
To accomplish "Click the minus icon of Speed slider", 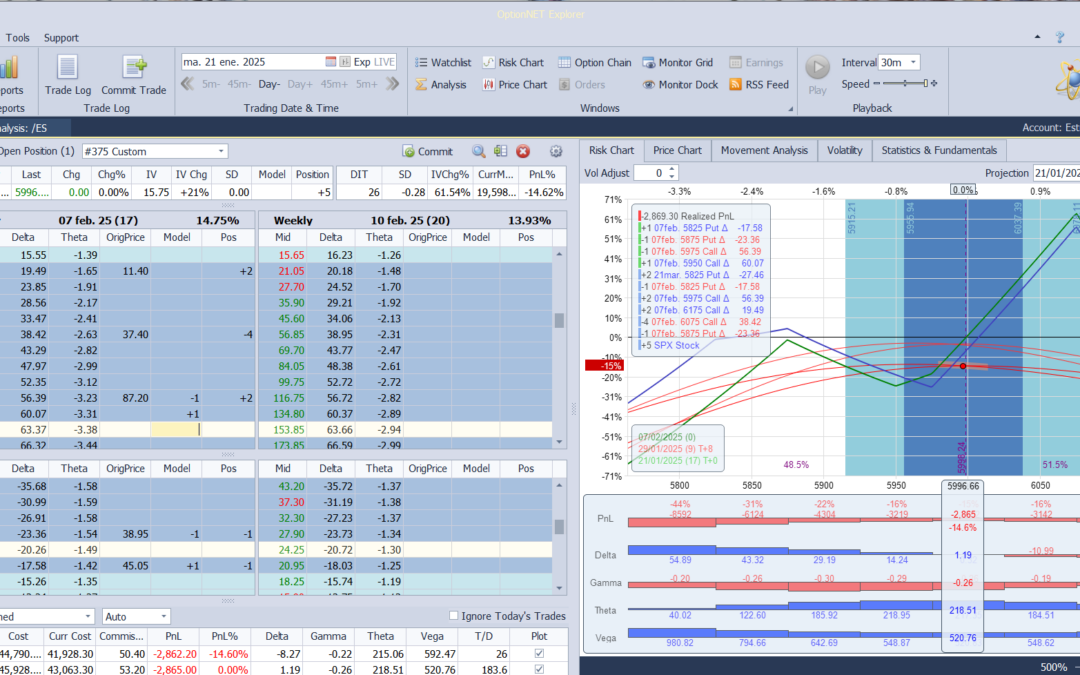I will [x=877, y=84].
